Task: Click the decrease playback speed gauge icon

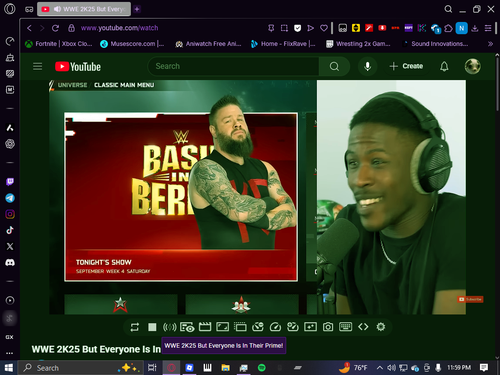Action: tap(258, 327)
